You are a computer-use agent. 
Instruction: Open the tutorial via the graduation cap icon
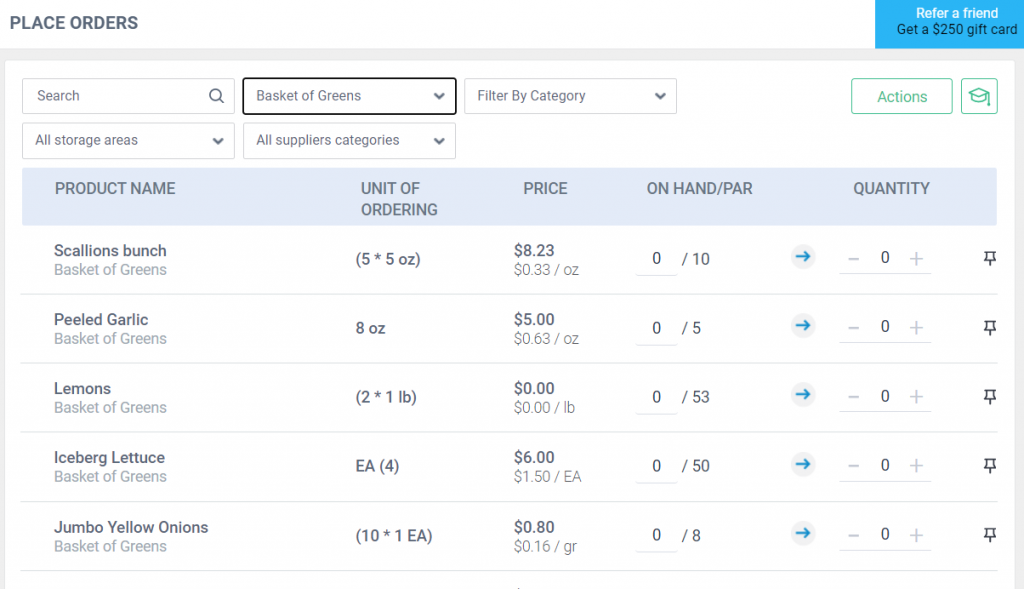coord(979,96)
